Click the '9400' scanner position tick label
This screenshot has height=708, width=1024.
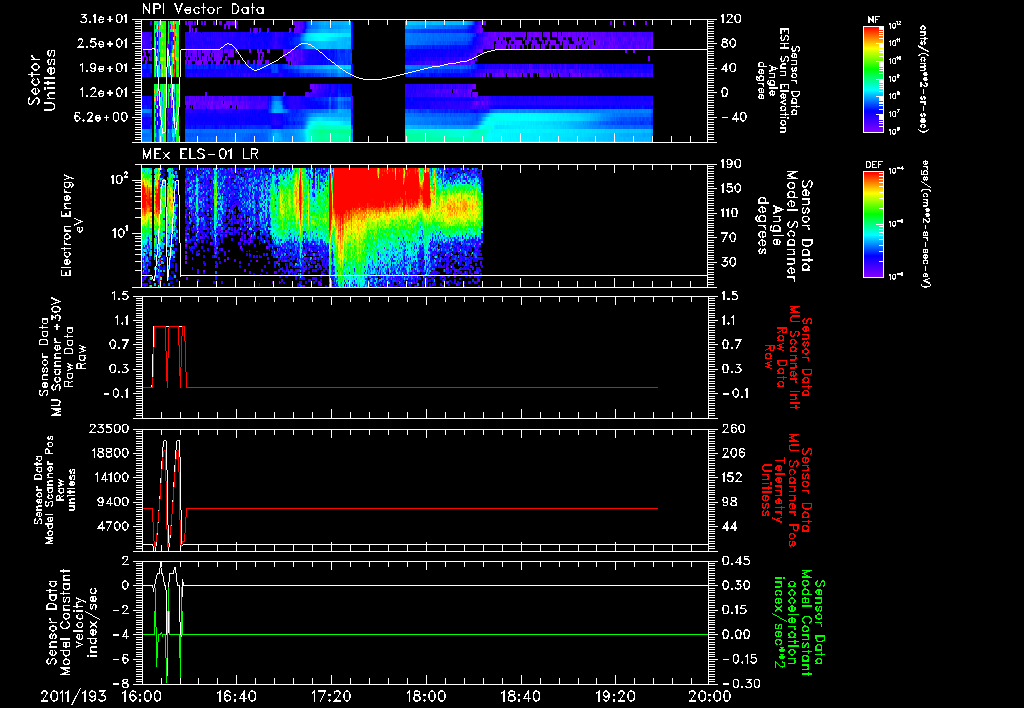pyautogui.click(x=114, y=502)
